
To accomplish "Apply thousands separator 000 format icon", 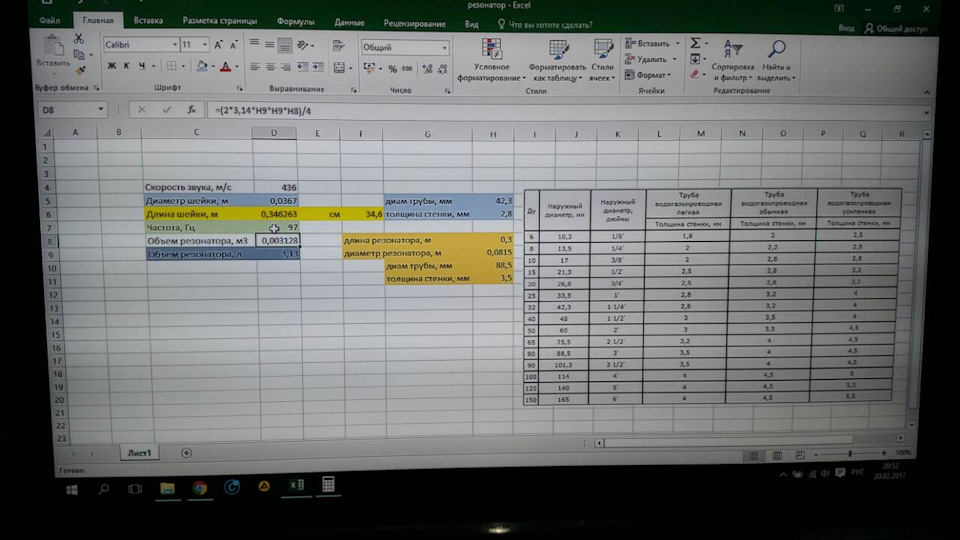I will (407, 69).
